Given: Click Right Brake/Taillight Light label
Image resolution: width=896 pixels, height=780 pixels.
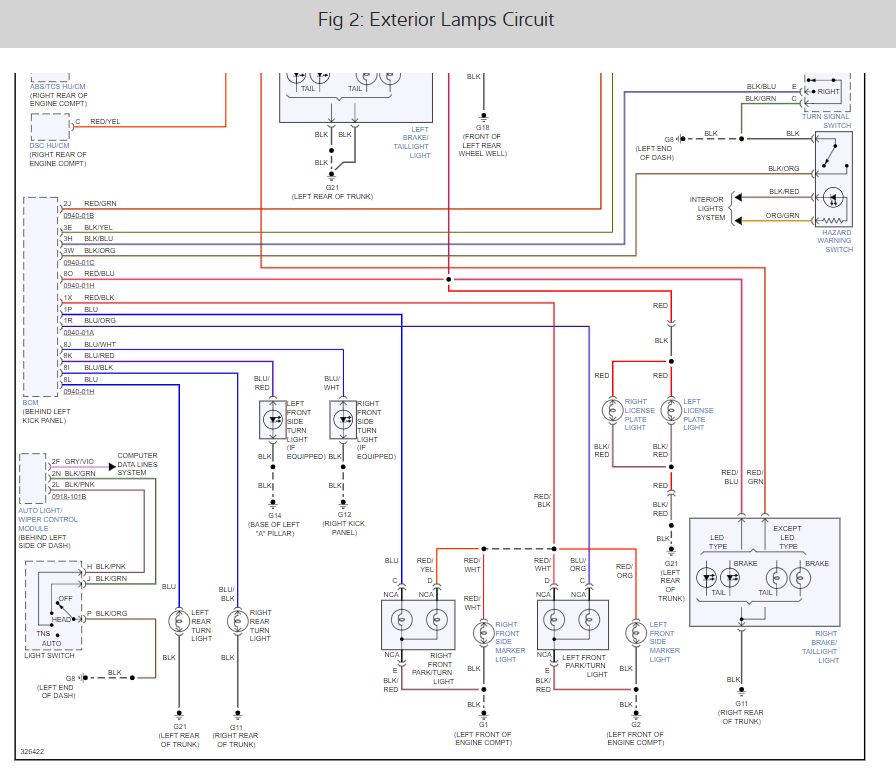Looking at the screenshot, I should coord(820,647).
